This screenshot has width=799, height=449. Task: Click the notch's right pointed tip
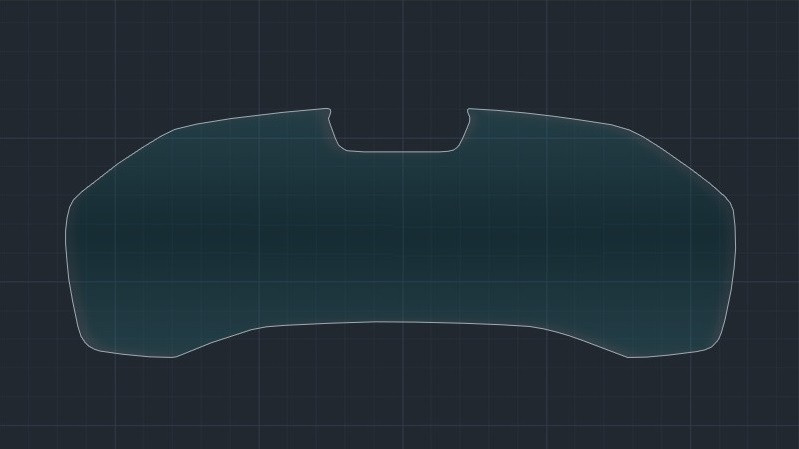(x=468, y=109)
